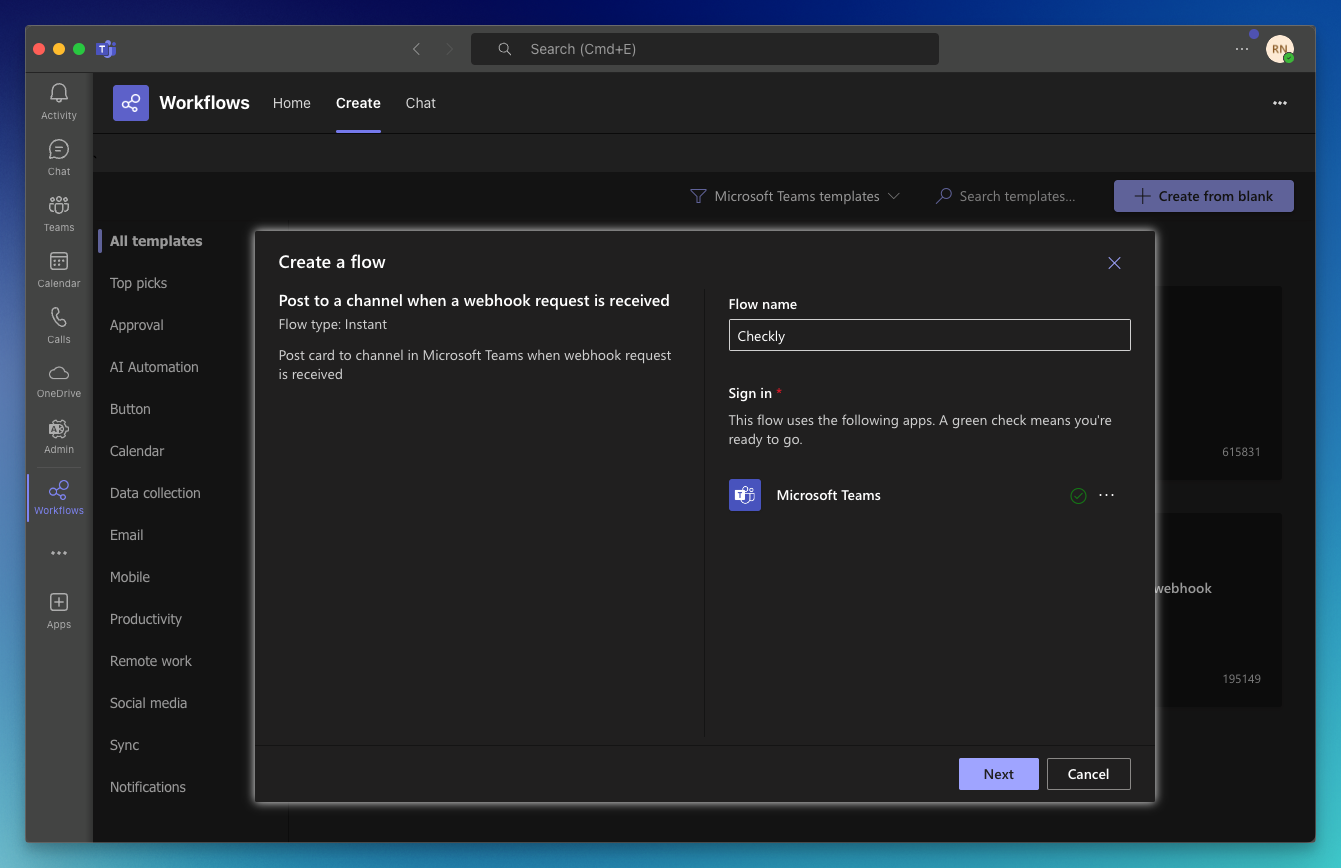Open more options for the Teams connection

(x=1106, y=495)
